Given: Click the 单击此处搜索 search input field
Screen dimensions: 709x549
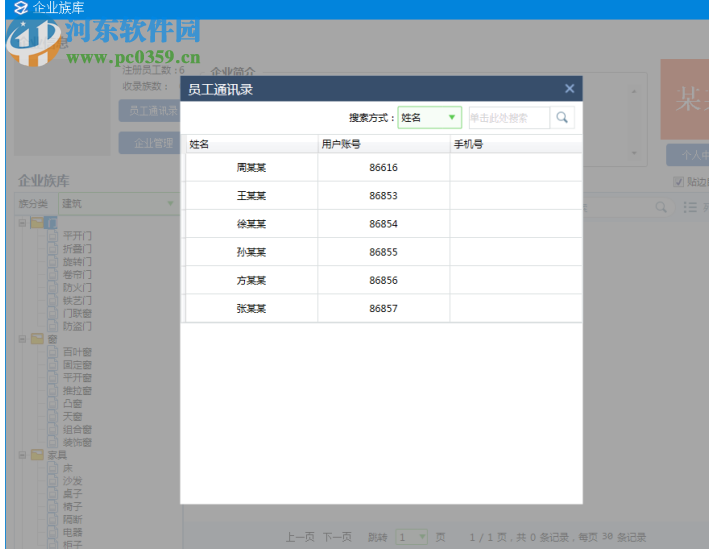Looking at the screenshot, I should (x=509, y=118).
